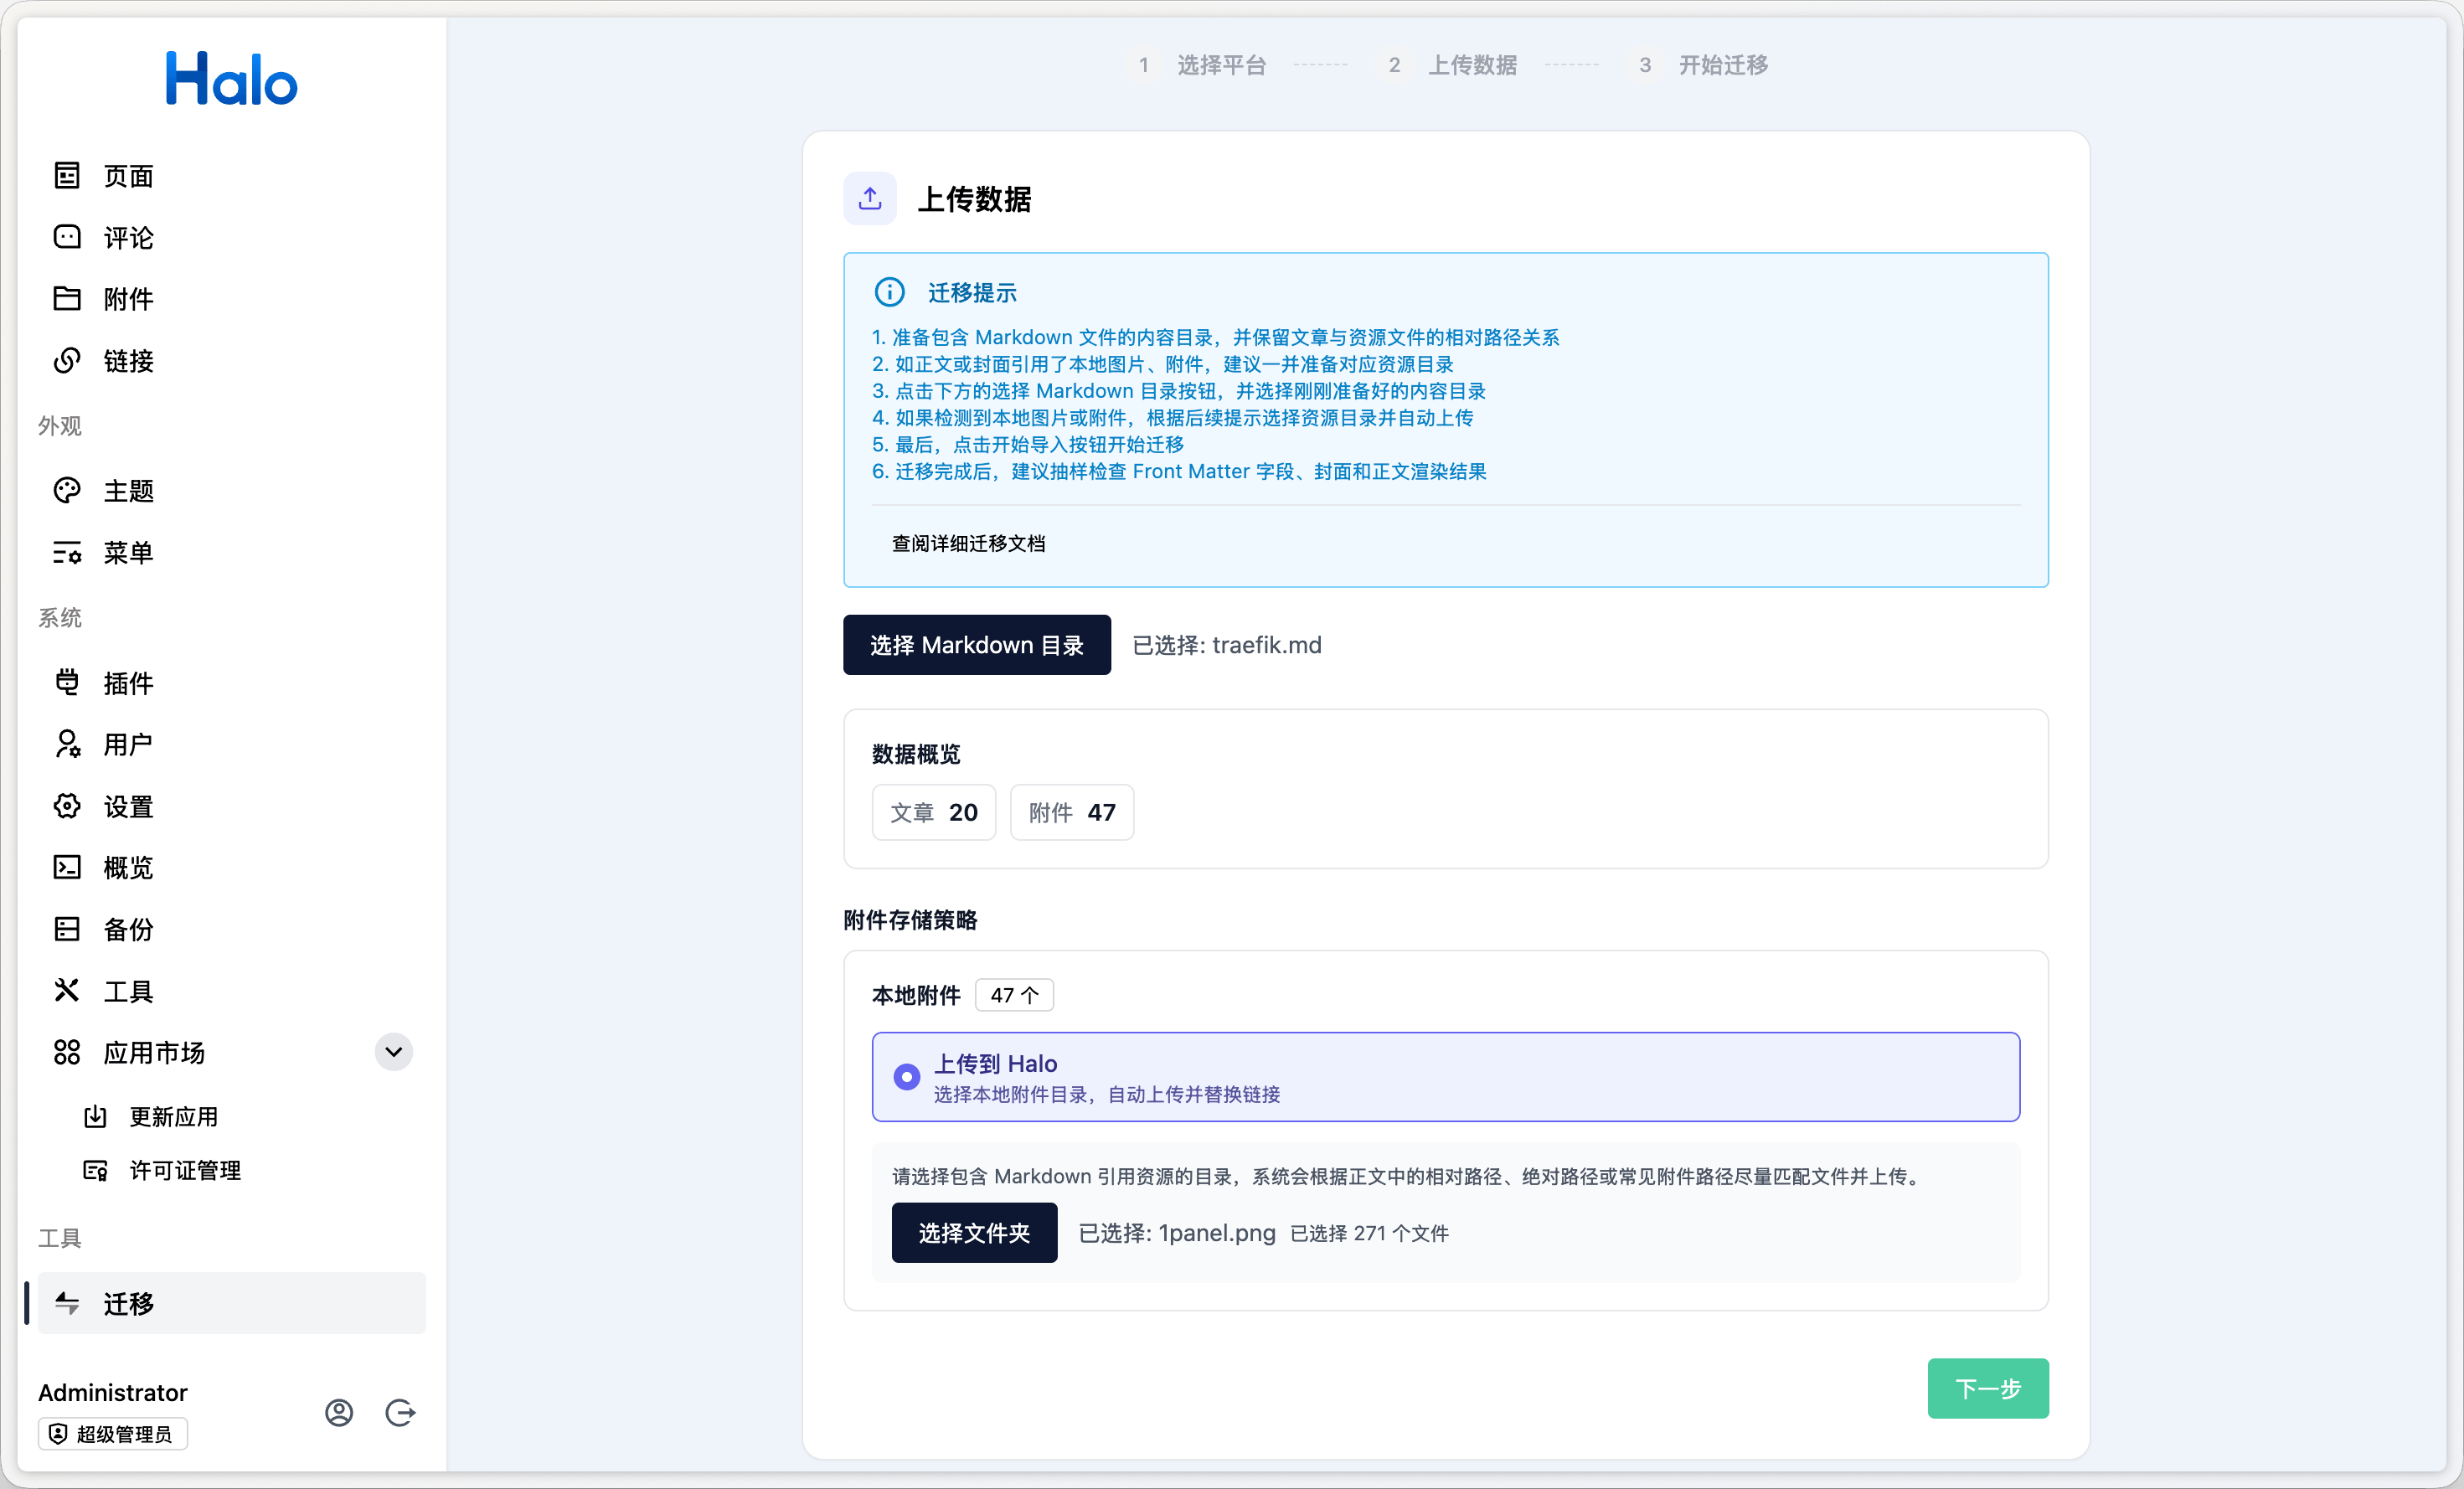Image resolution: width=2464 pixels, height=1489 pixels.
Task: Click the 评论 comment icon
Action: (67, 237)
